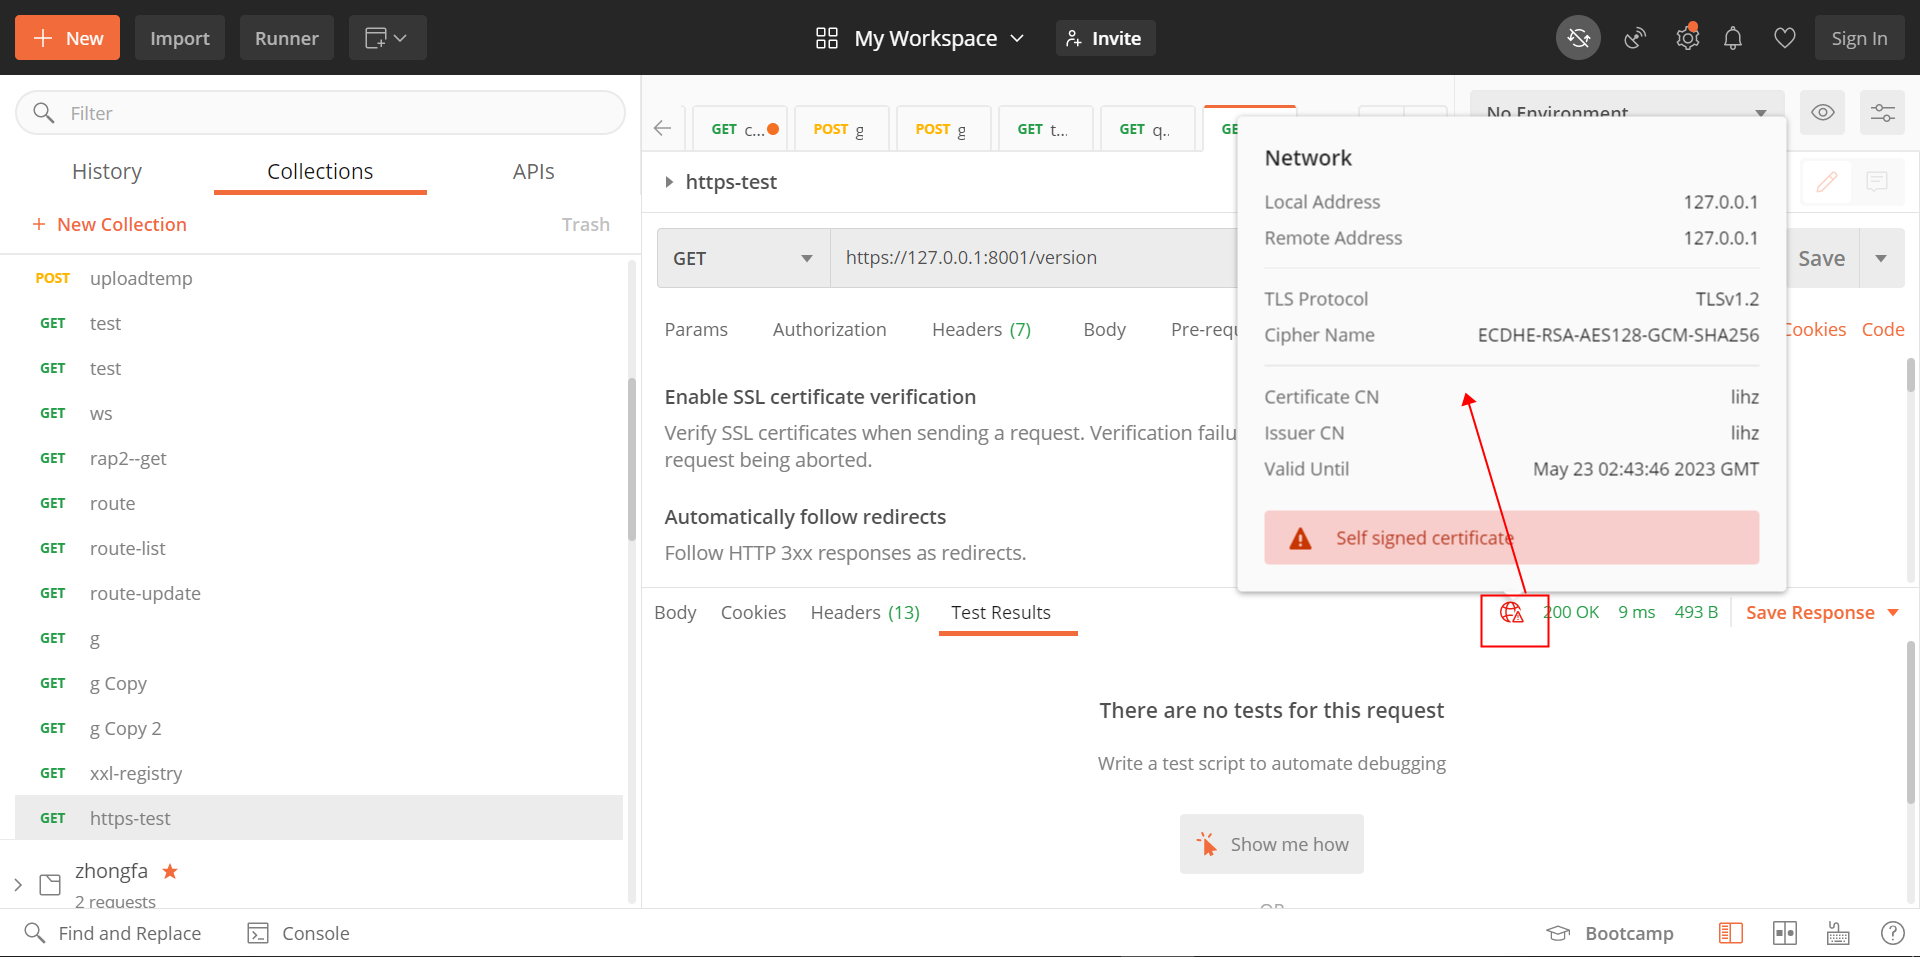Screen dimensions: 1920x957
Task: Open the Save button dropdown arrow
Action: click(x=1881, y=258)
